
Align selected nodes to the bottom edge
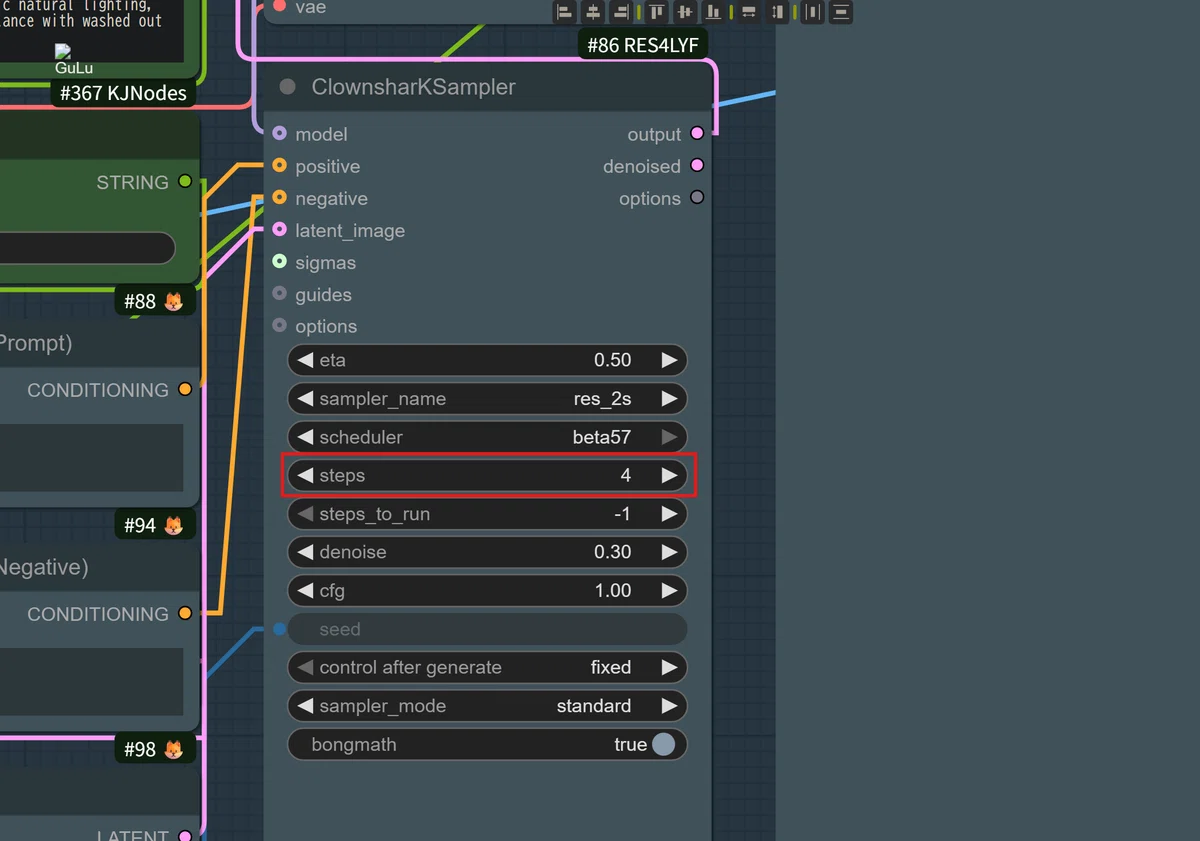(713, 12)
